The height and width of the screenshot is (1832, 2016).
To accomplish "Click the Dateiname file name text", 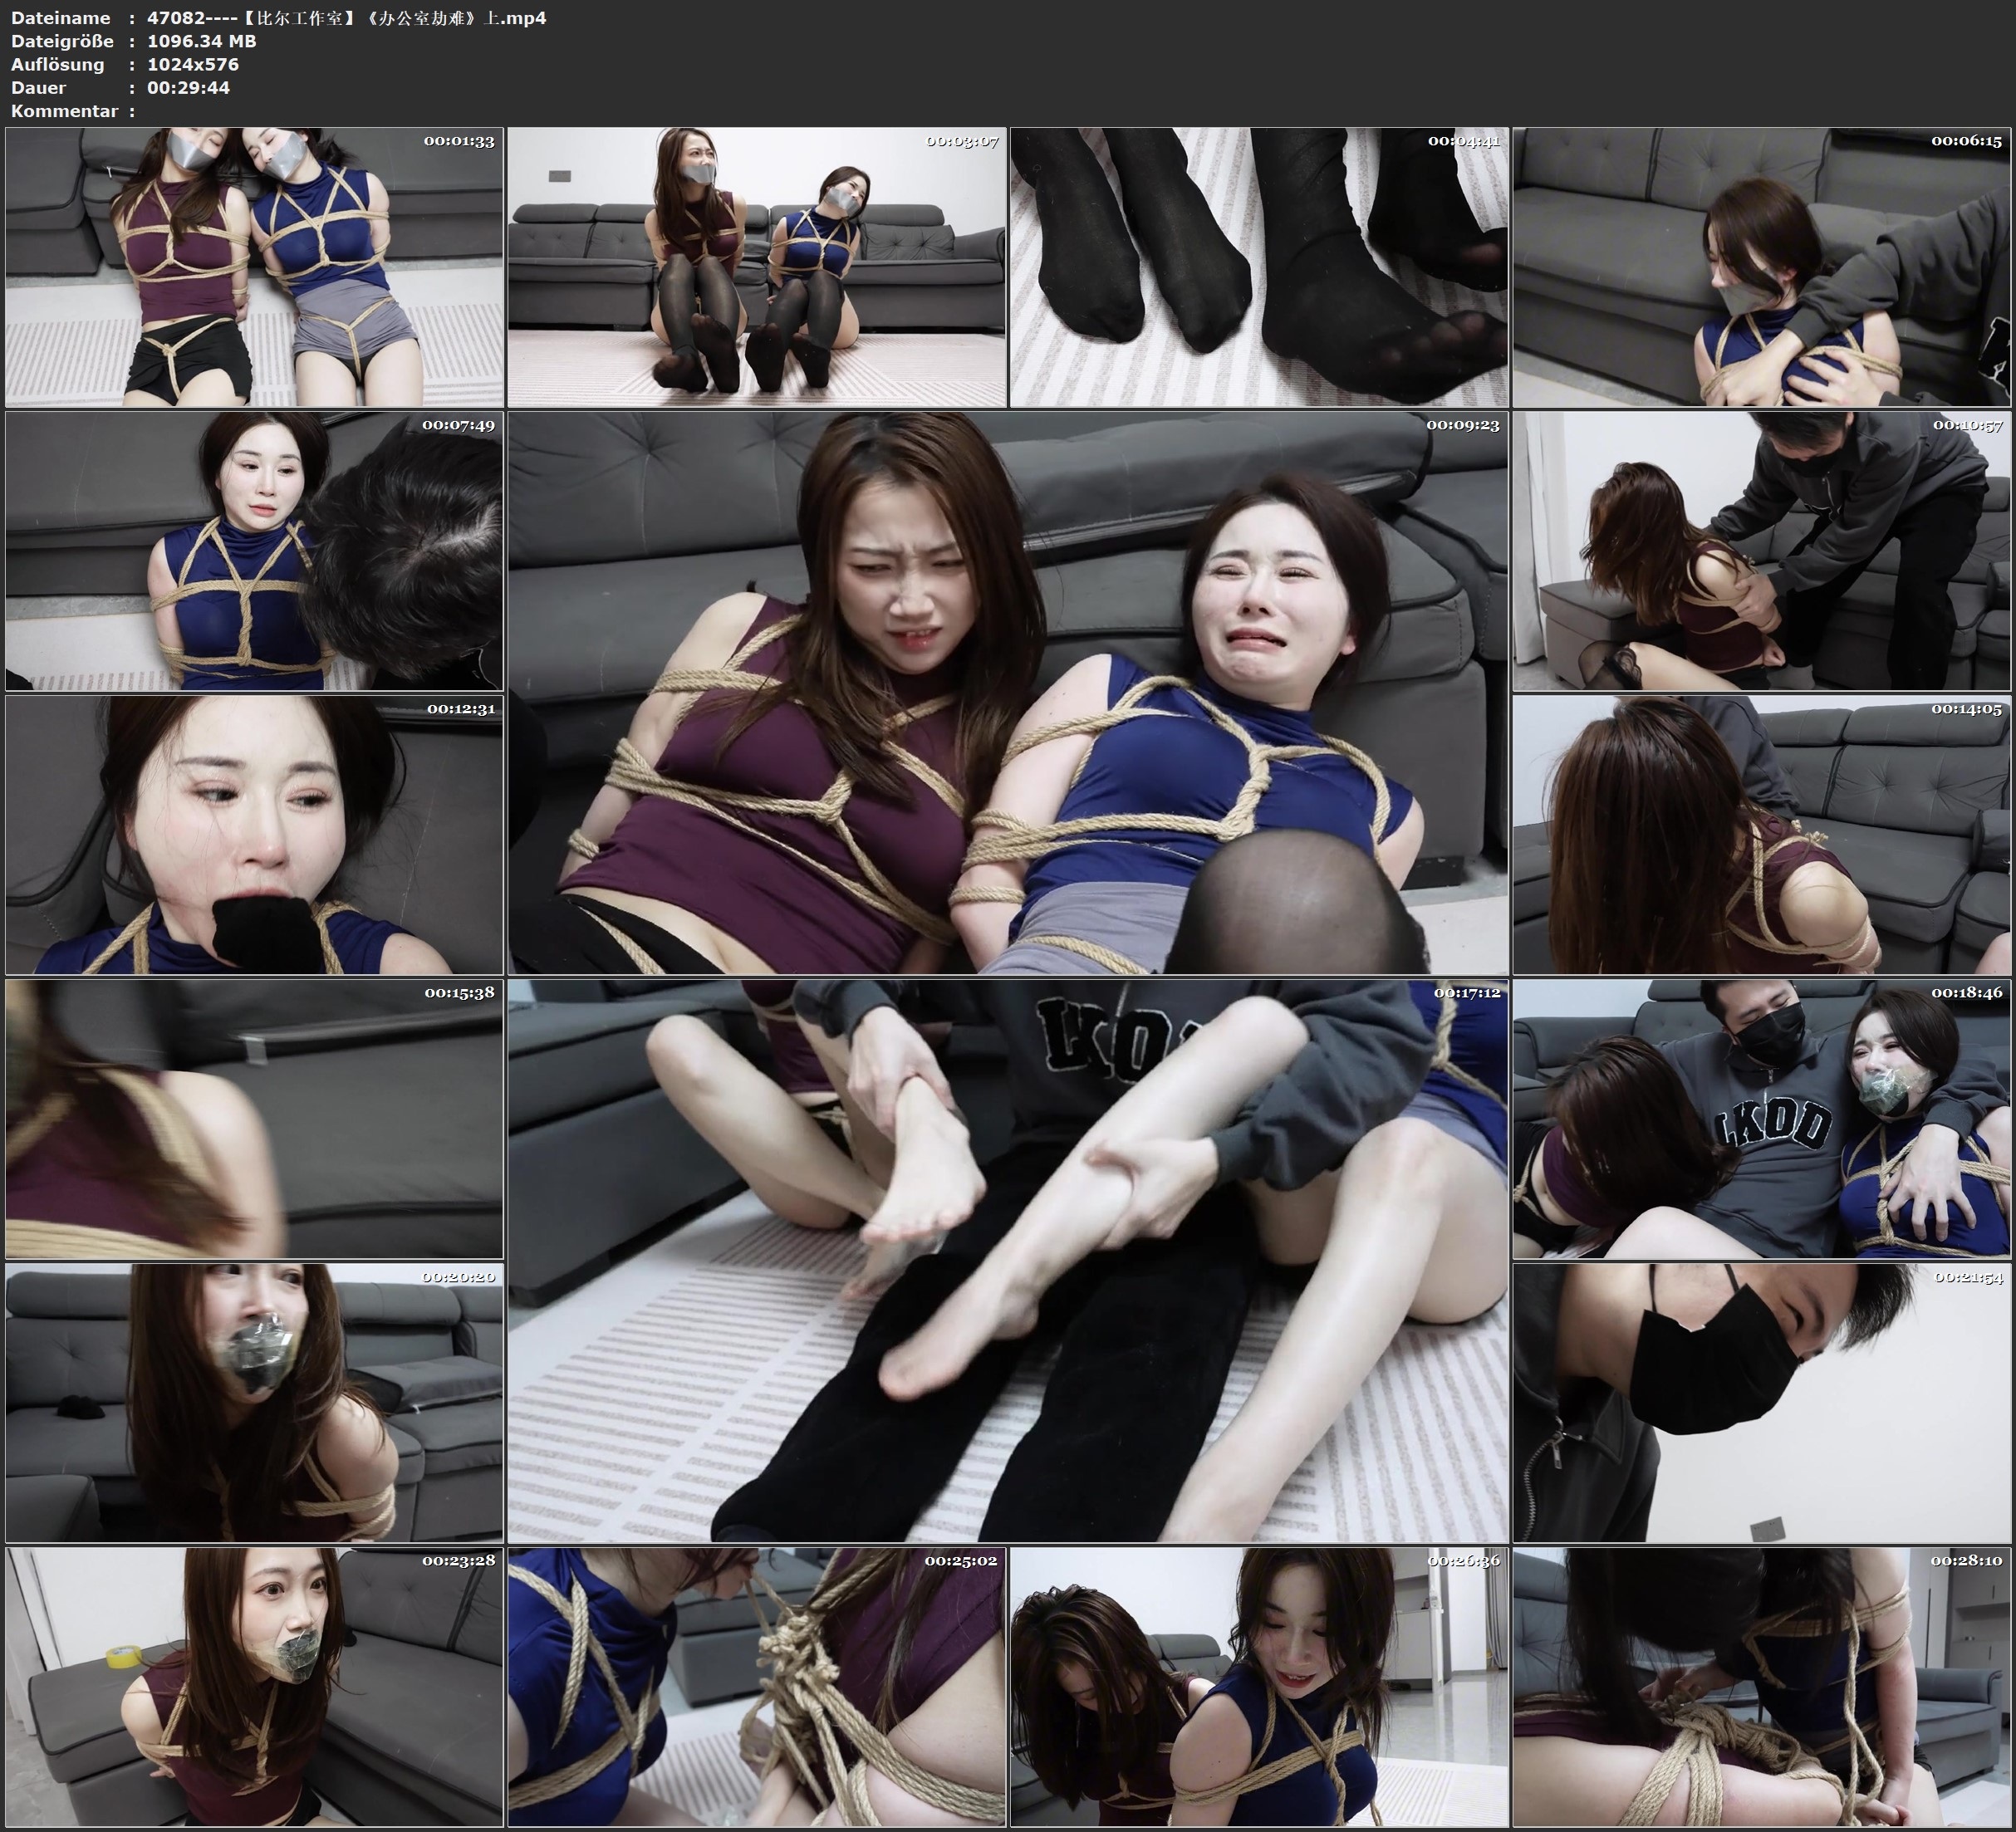I will [x=346, y=18].
